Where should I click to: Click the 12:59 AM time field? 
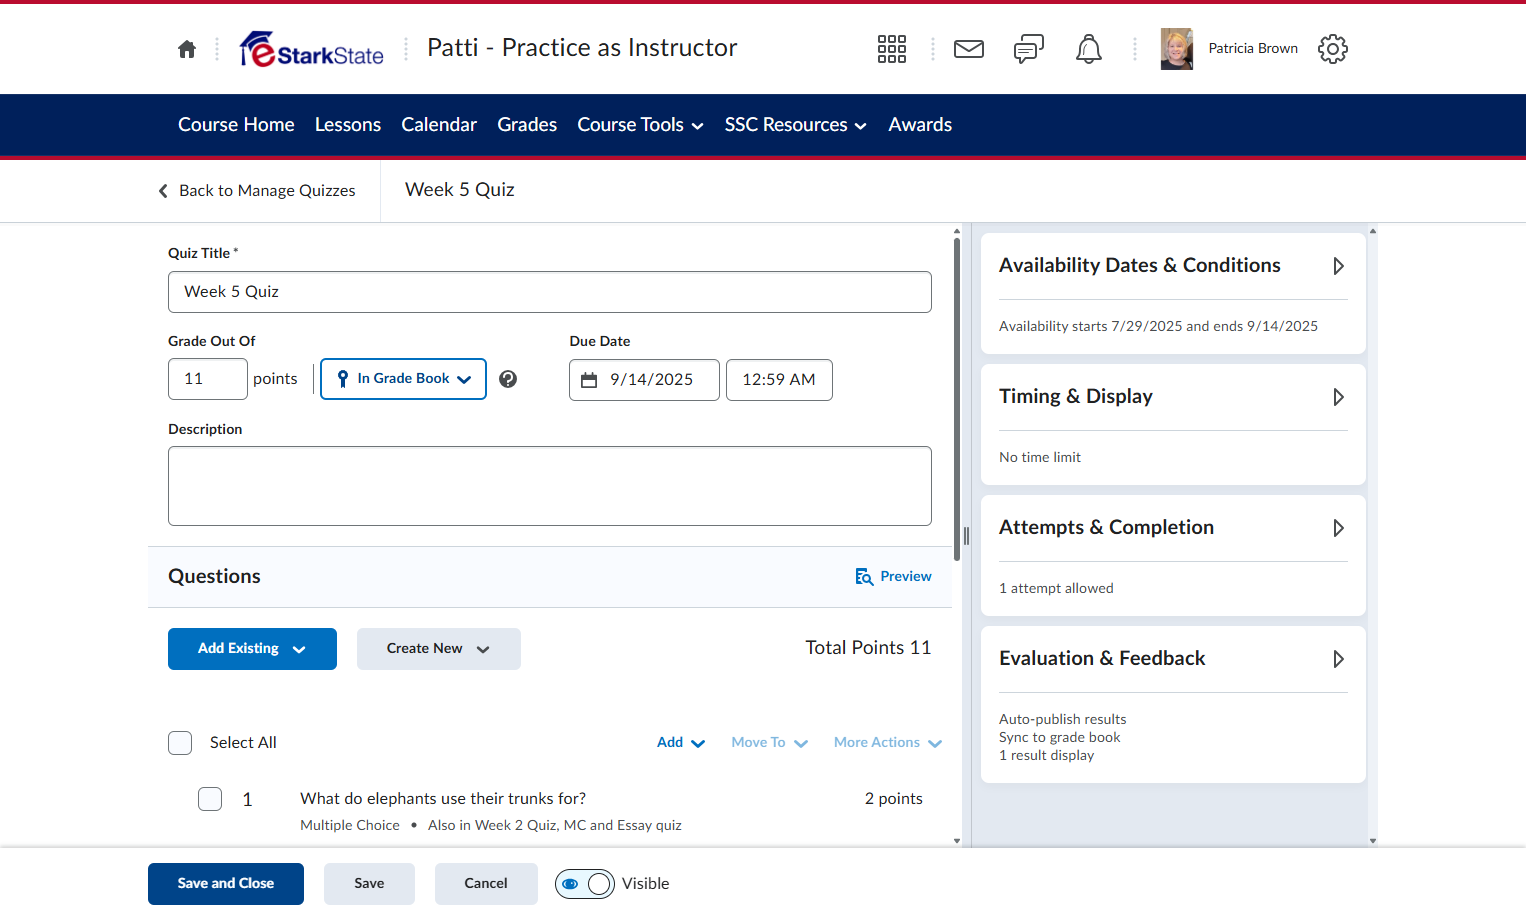pos(779,380)
